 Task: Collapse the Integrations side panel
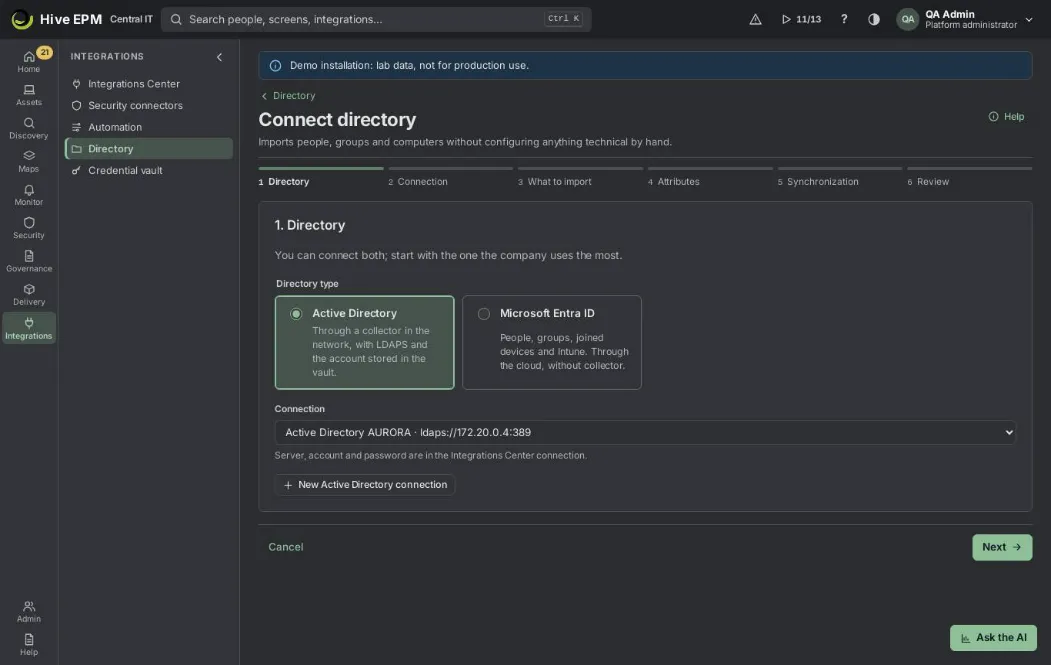(x=219, y=57)
